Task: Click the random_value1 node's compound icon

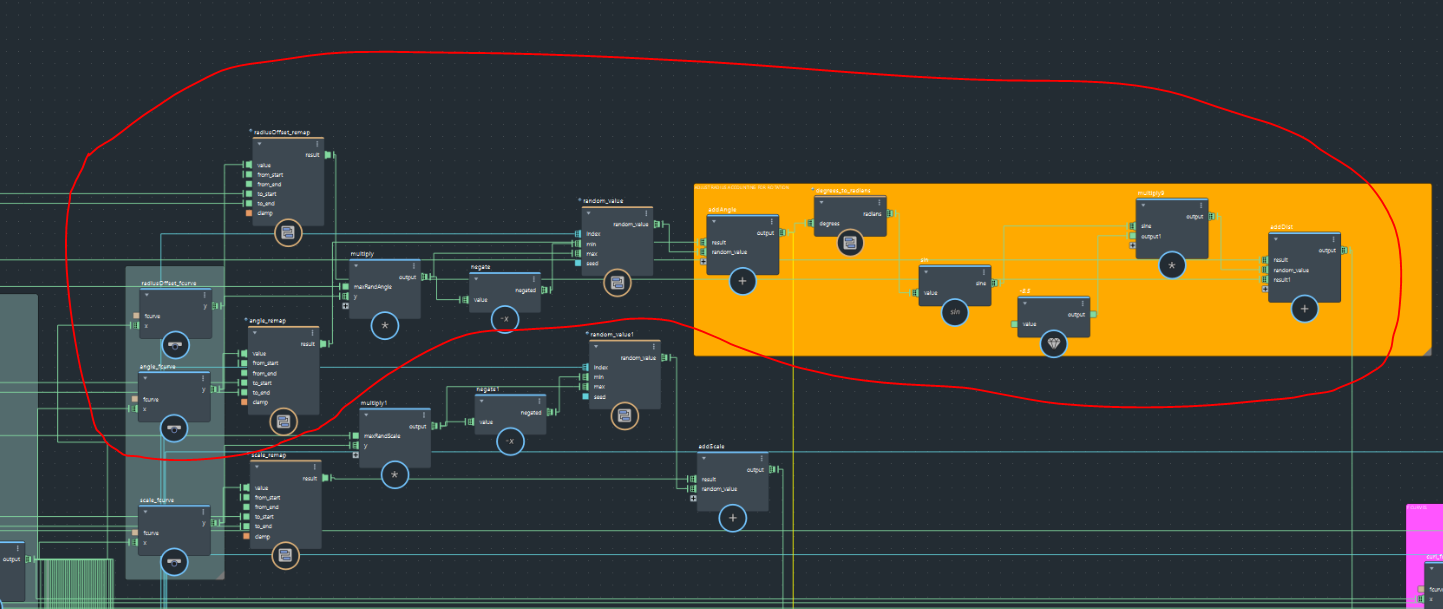Action: click(624, 416)
